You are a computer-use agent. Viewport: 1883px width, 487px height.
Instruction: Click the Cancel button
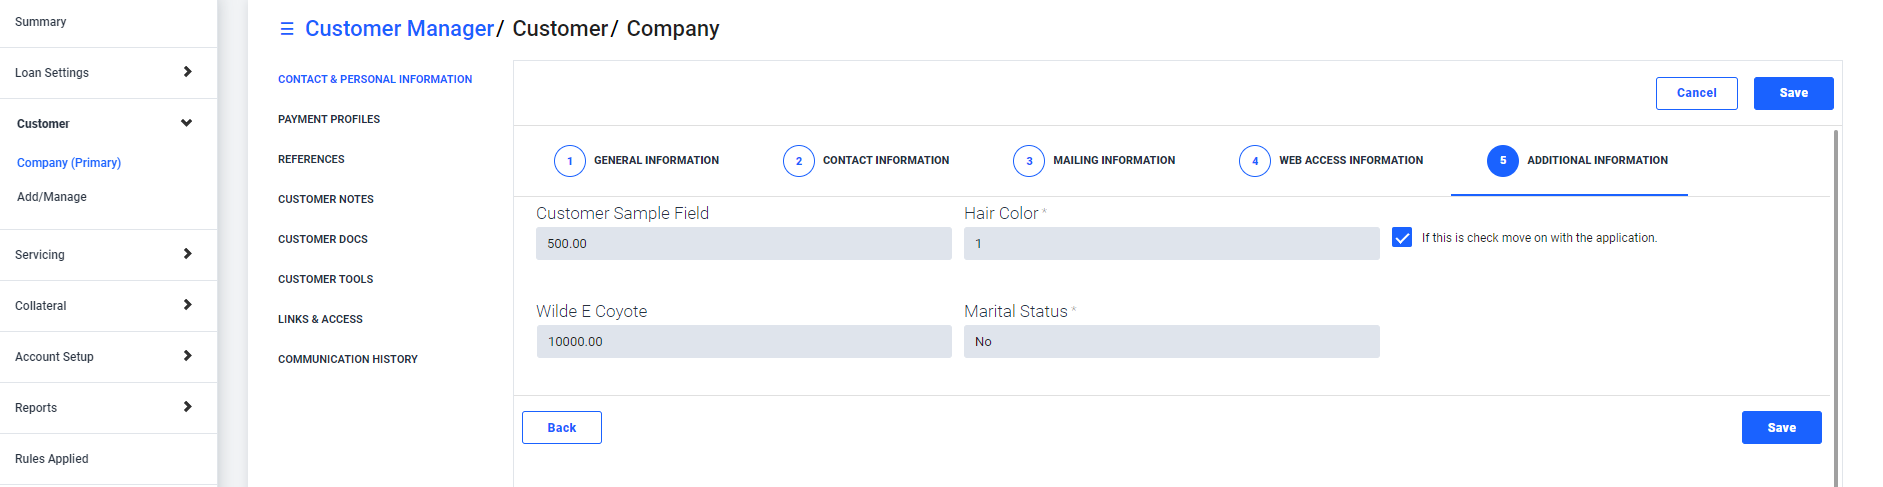[1697, 93]
